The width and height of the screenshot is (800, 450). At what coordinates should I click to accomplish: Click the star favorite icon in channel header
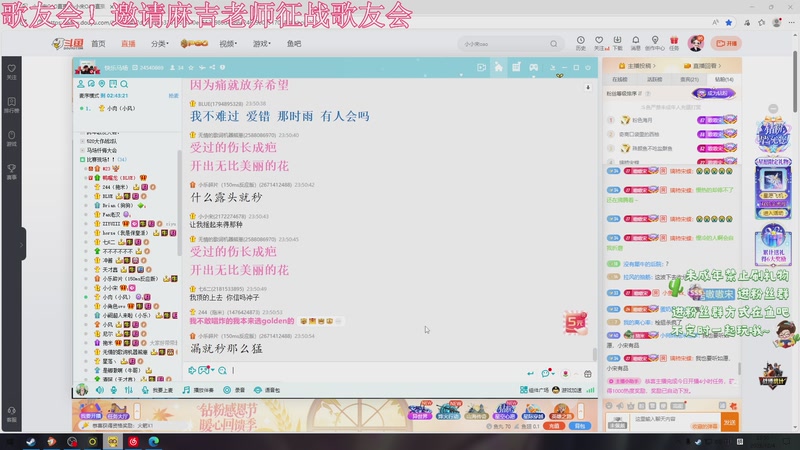pos(191,67)
